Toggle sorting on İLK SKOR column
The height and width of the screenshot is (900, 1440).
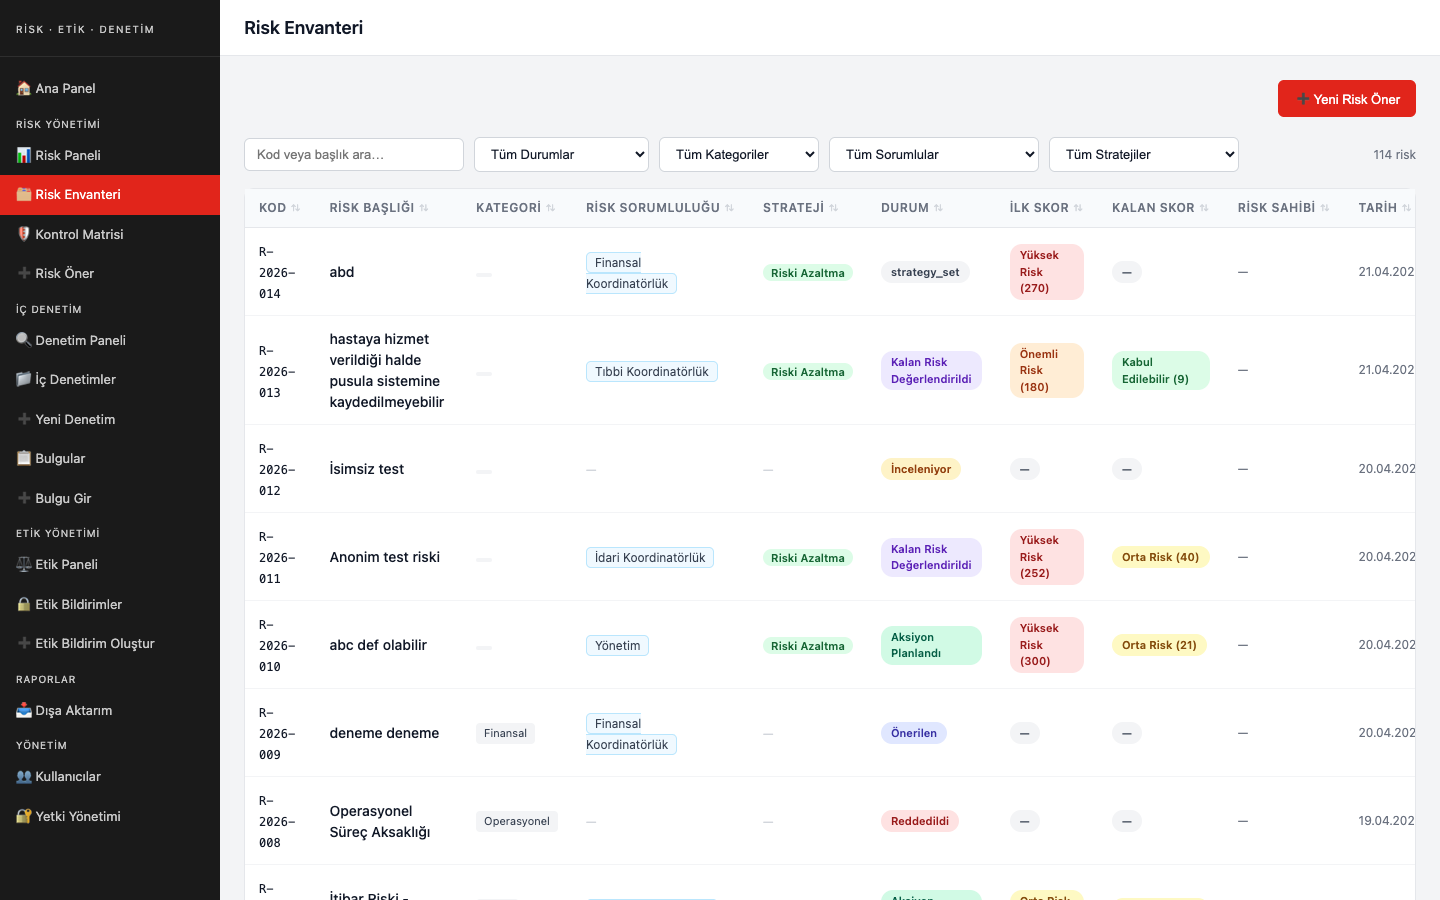coord(1078,208)
